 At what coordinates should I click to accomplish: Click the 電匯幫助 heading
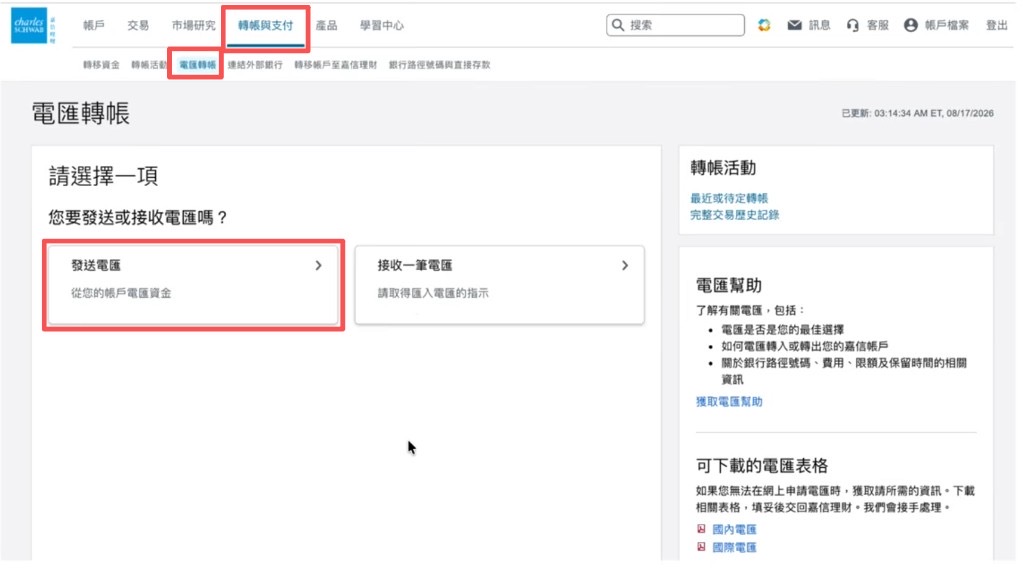tap(729, 285)
